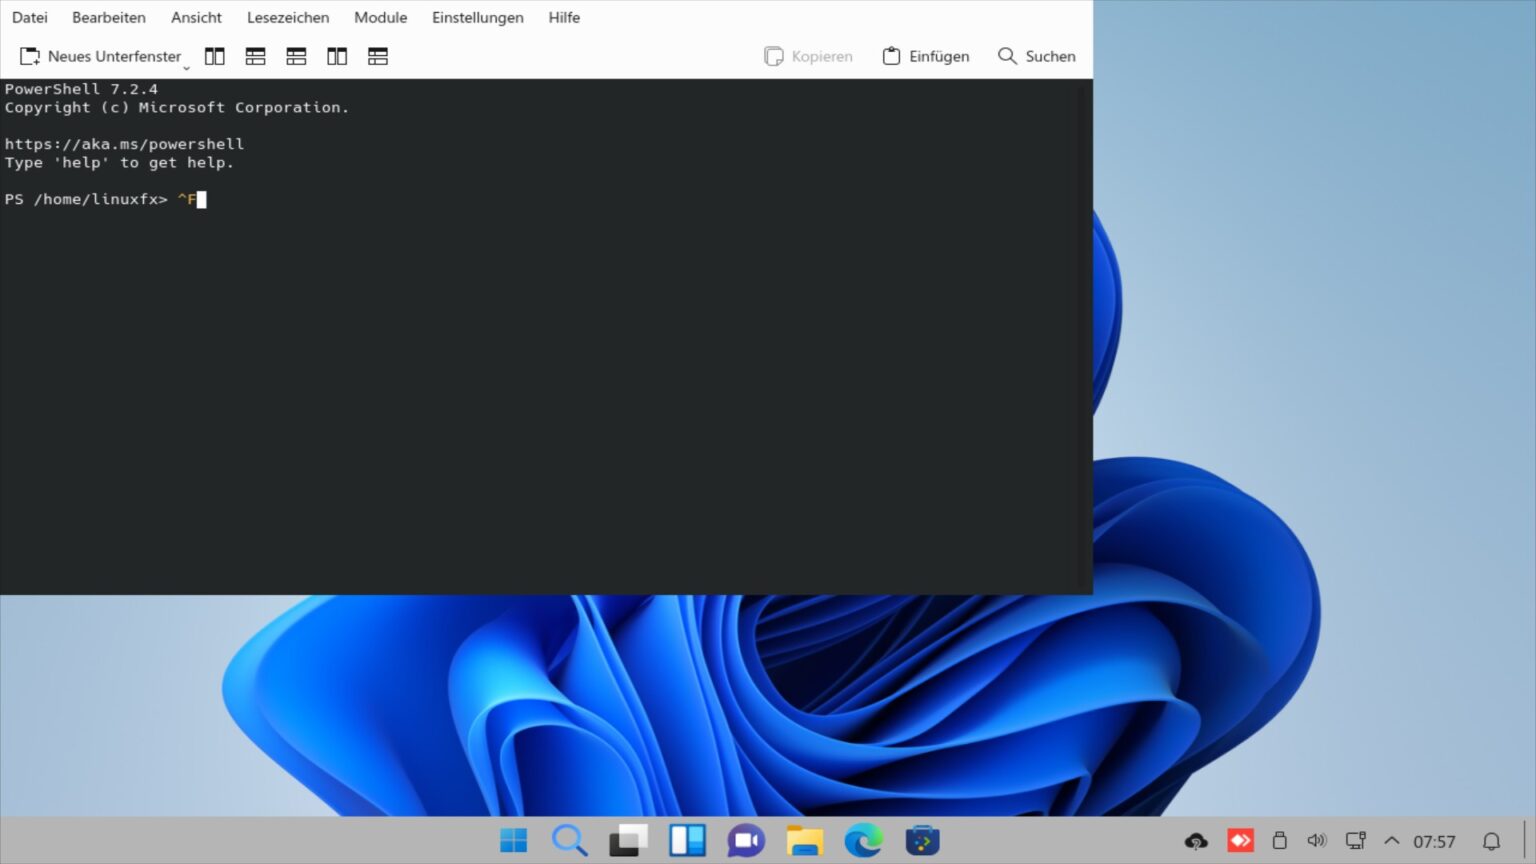Launch the video chat taskbar app
Image resolution: width=1536 pixels, height=864 pixels.
point(746,841)
